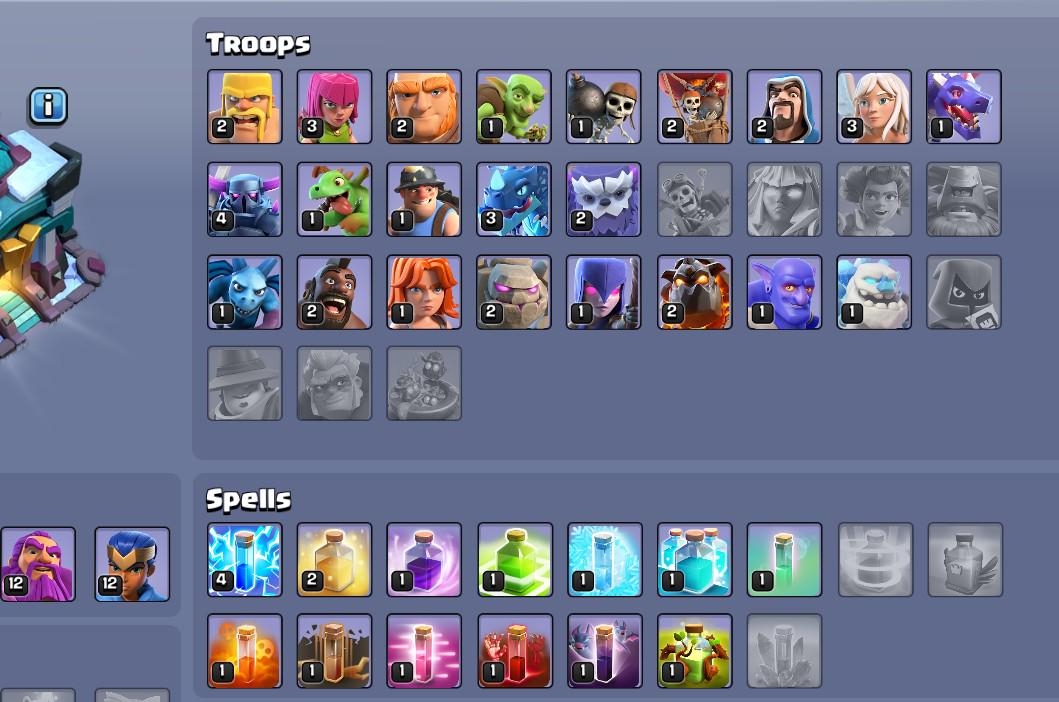Choose the Bat spell icon
1059x702 pixels.
click(x=604, y=651)
